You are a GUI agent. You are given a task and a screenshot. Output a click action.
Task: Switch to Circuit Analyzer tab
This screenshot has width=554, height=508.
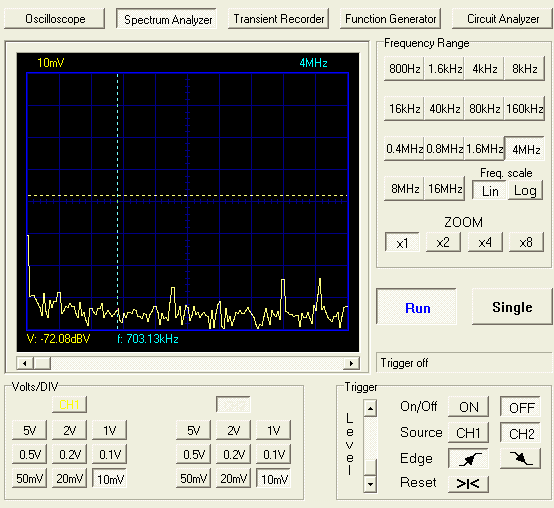coord(502,19)
